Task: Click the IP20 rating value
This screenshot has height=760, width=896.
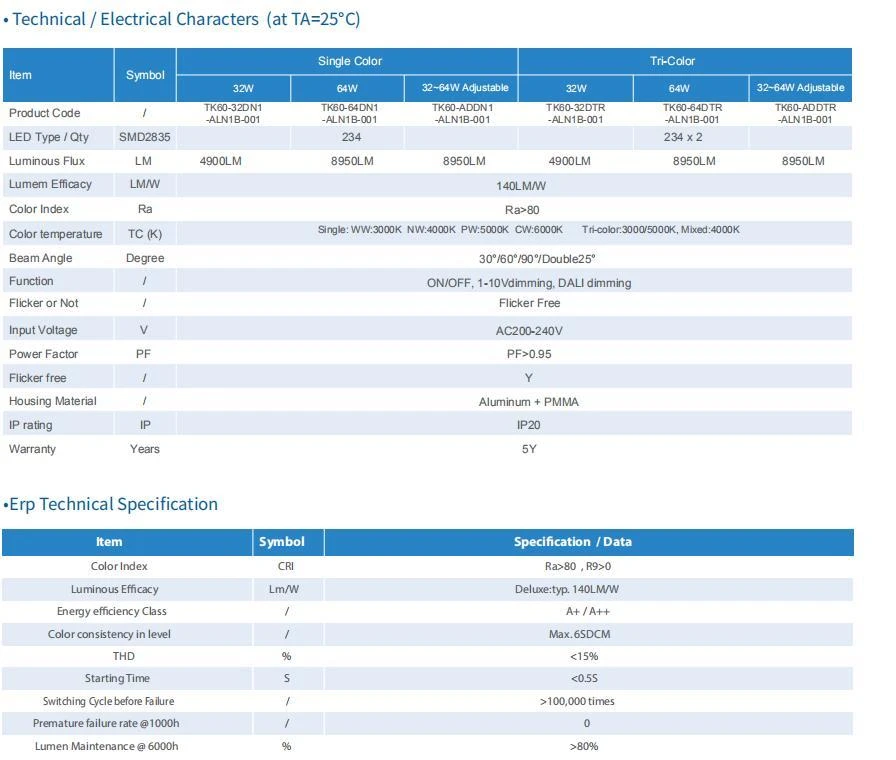Action: 529,425
